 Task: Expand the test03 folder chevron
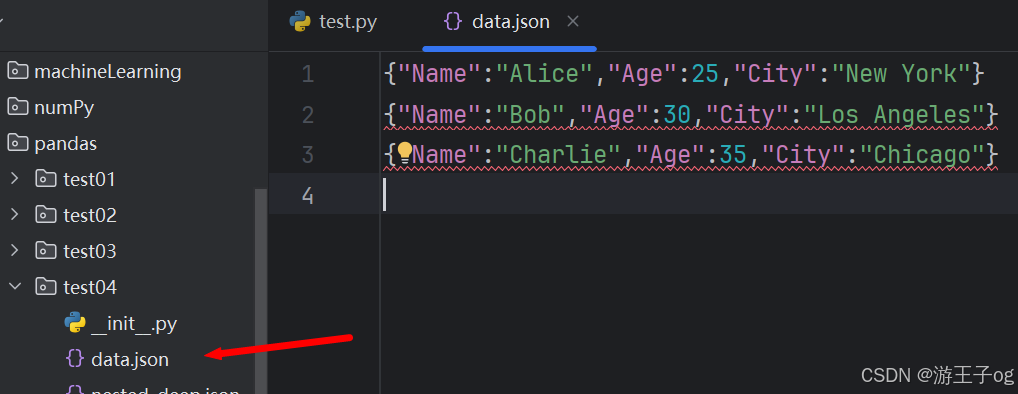pyautogui.click(x=16, y=251)
